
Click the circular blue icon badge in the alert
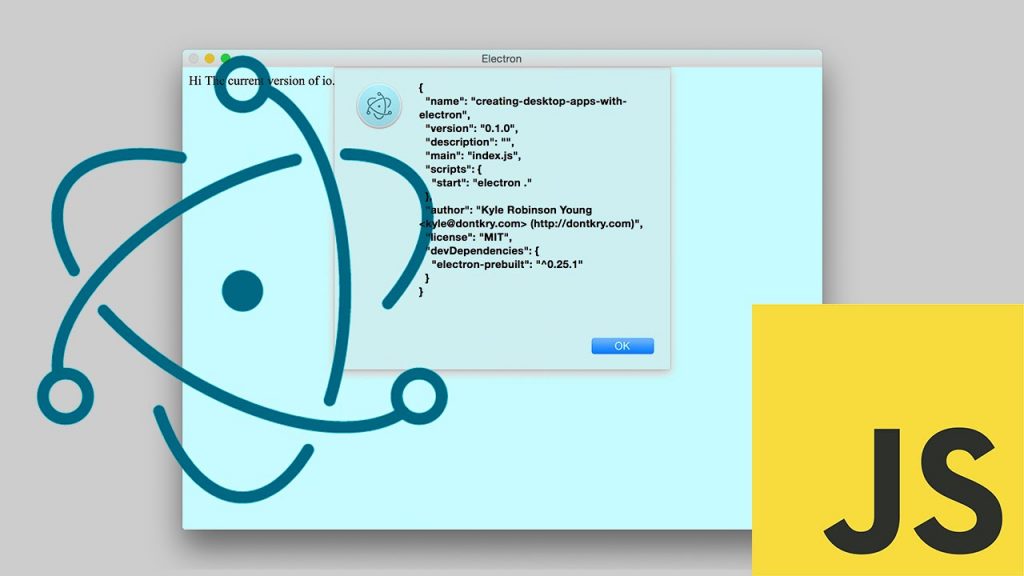tap(378, 104)
